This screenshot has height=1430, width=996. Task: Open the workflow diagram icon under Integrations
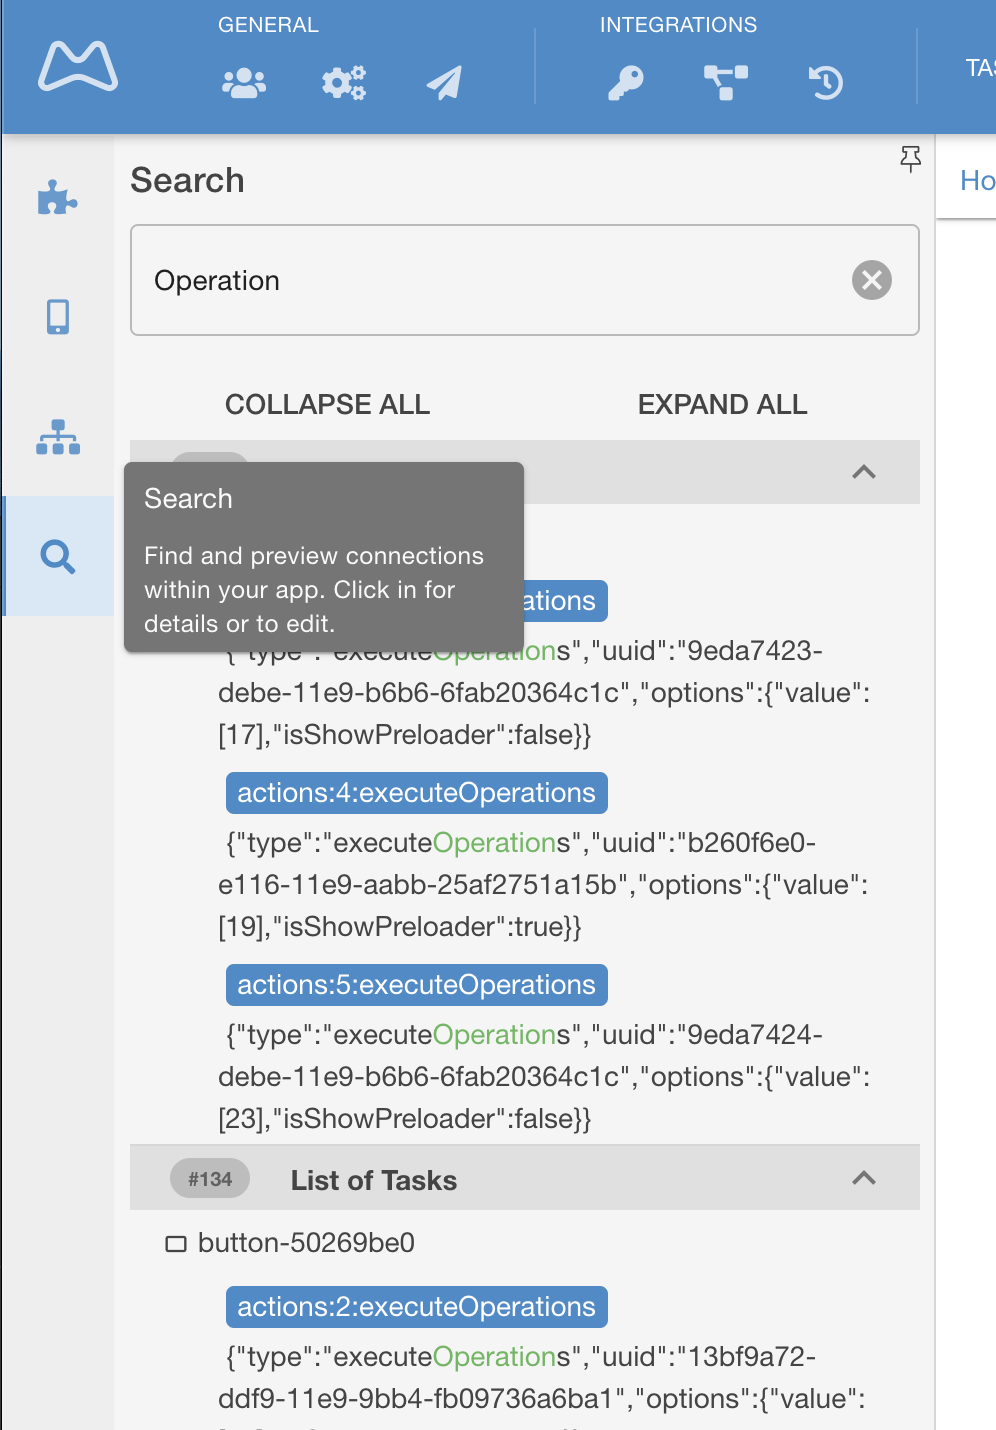(726, 83)
